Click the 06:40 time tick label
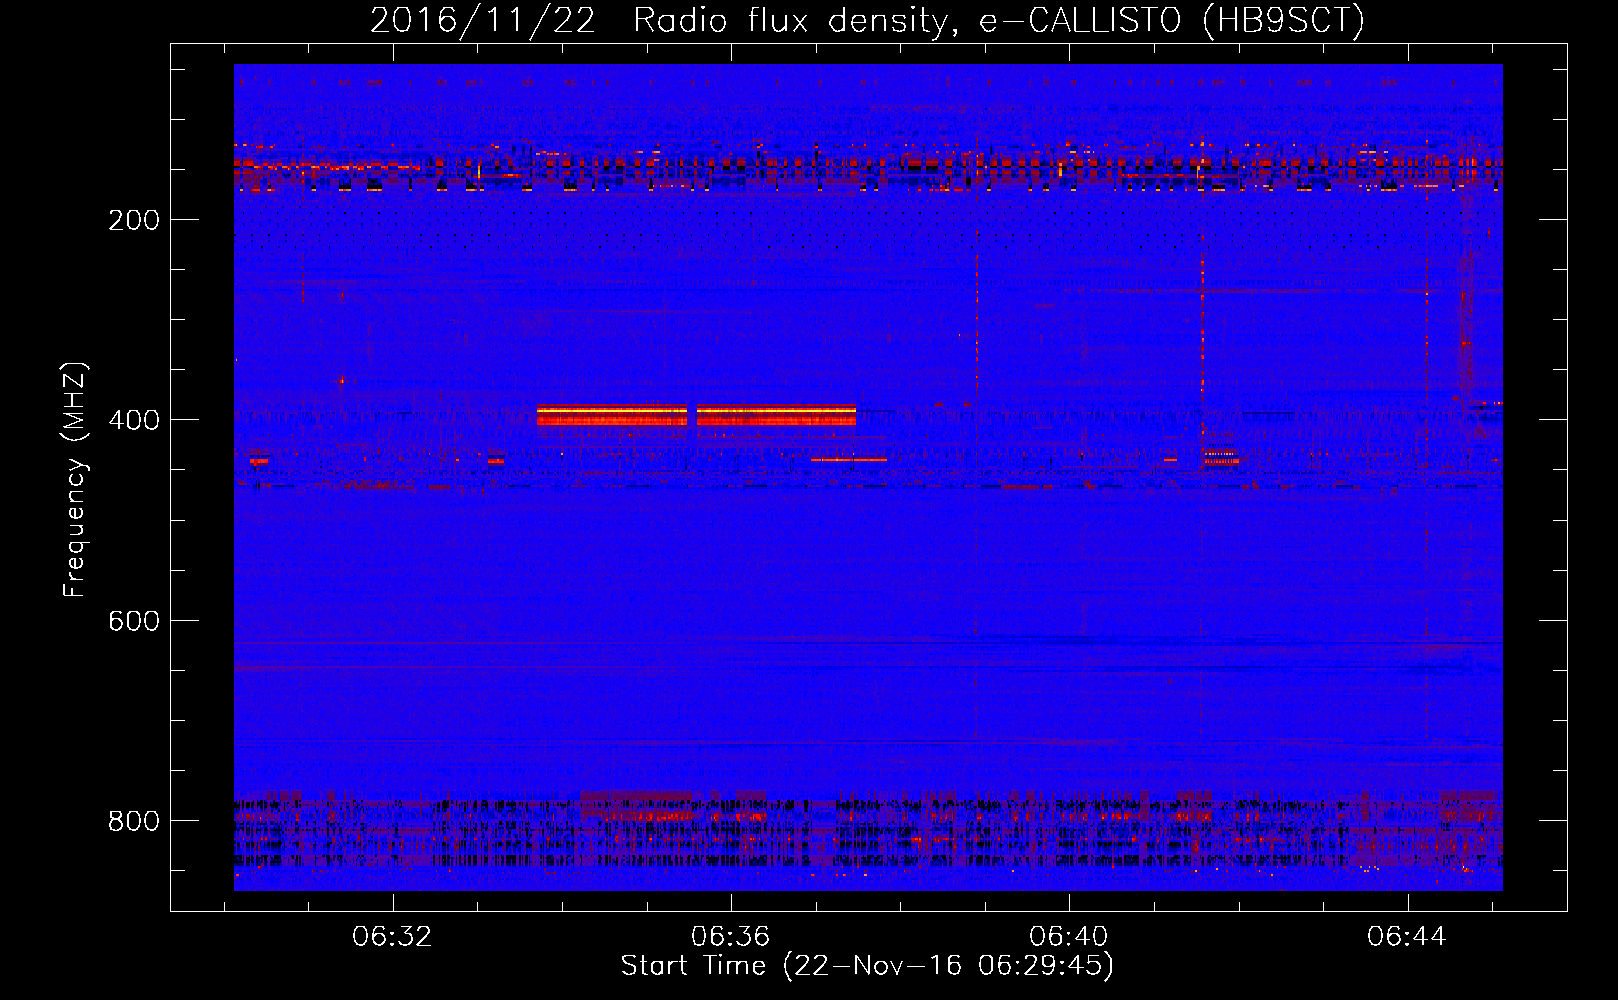The height and width of the screenshot is (1000, 1618). [1069, 936]
